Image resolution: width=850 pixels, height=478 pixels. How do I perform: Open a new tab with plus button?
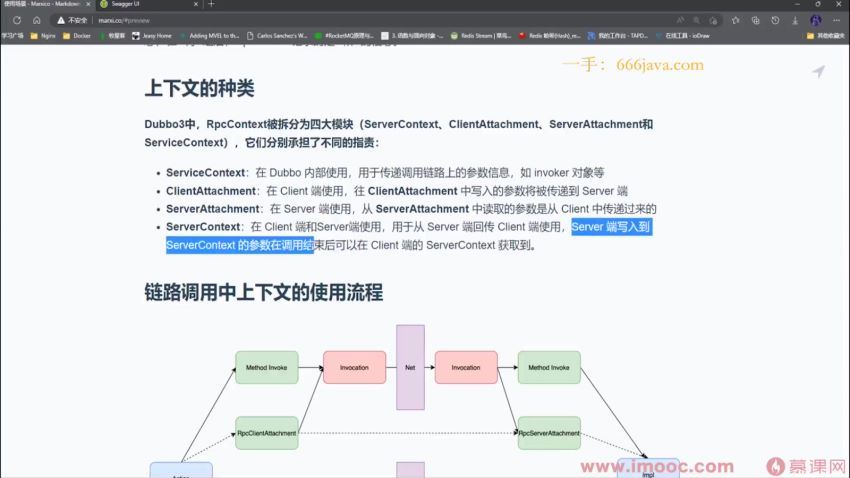211,4
